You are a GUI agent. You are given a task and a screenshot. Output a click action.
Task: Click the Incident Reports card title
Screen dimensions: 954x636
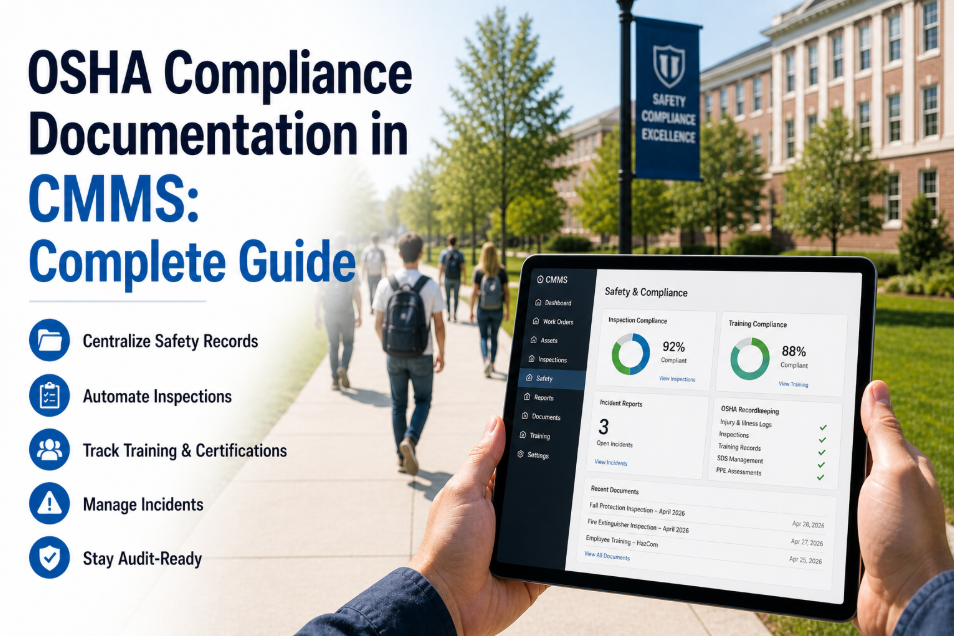click(621, 404)
